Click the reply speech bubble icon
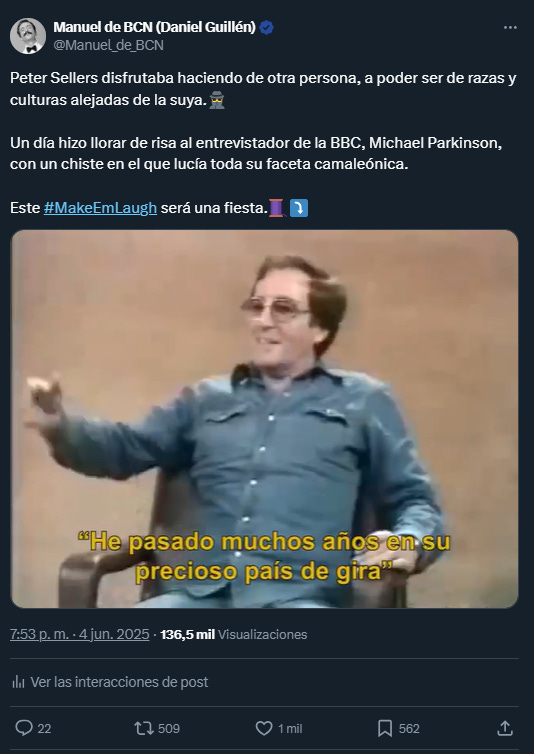This screenshot has width=534, height=754. pos(24,728)
